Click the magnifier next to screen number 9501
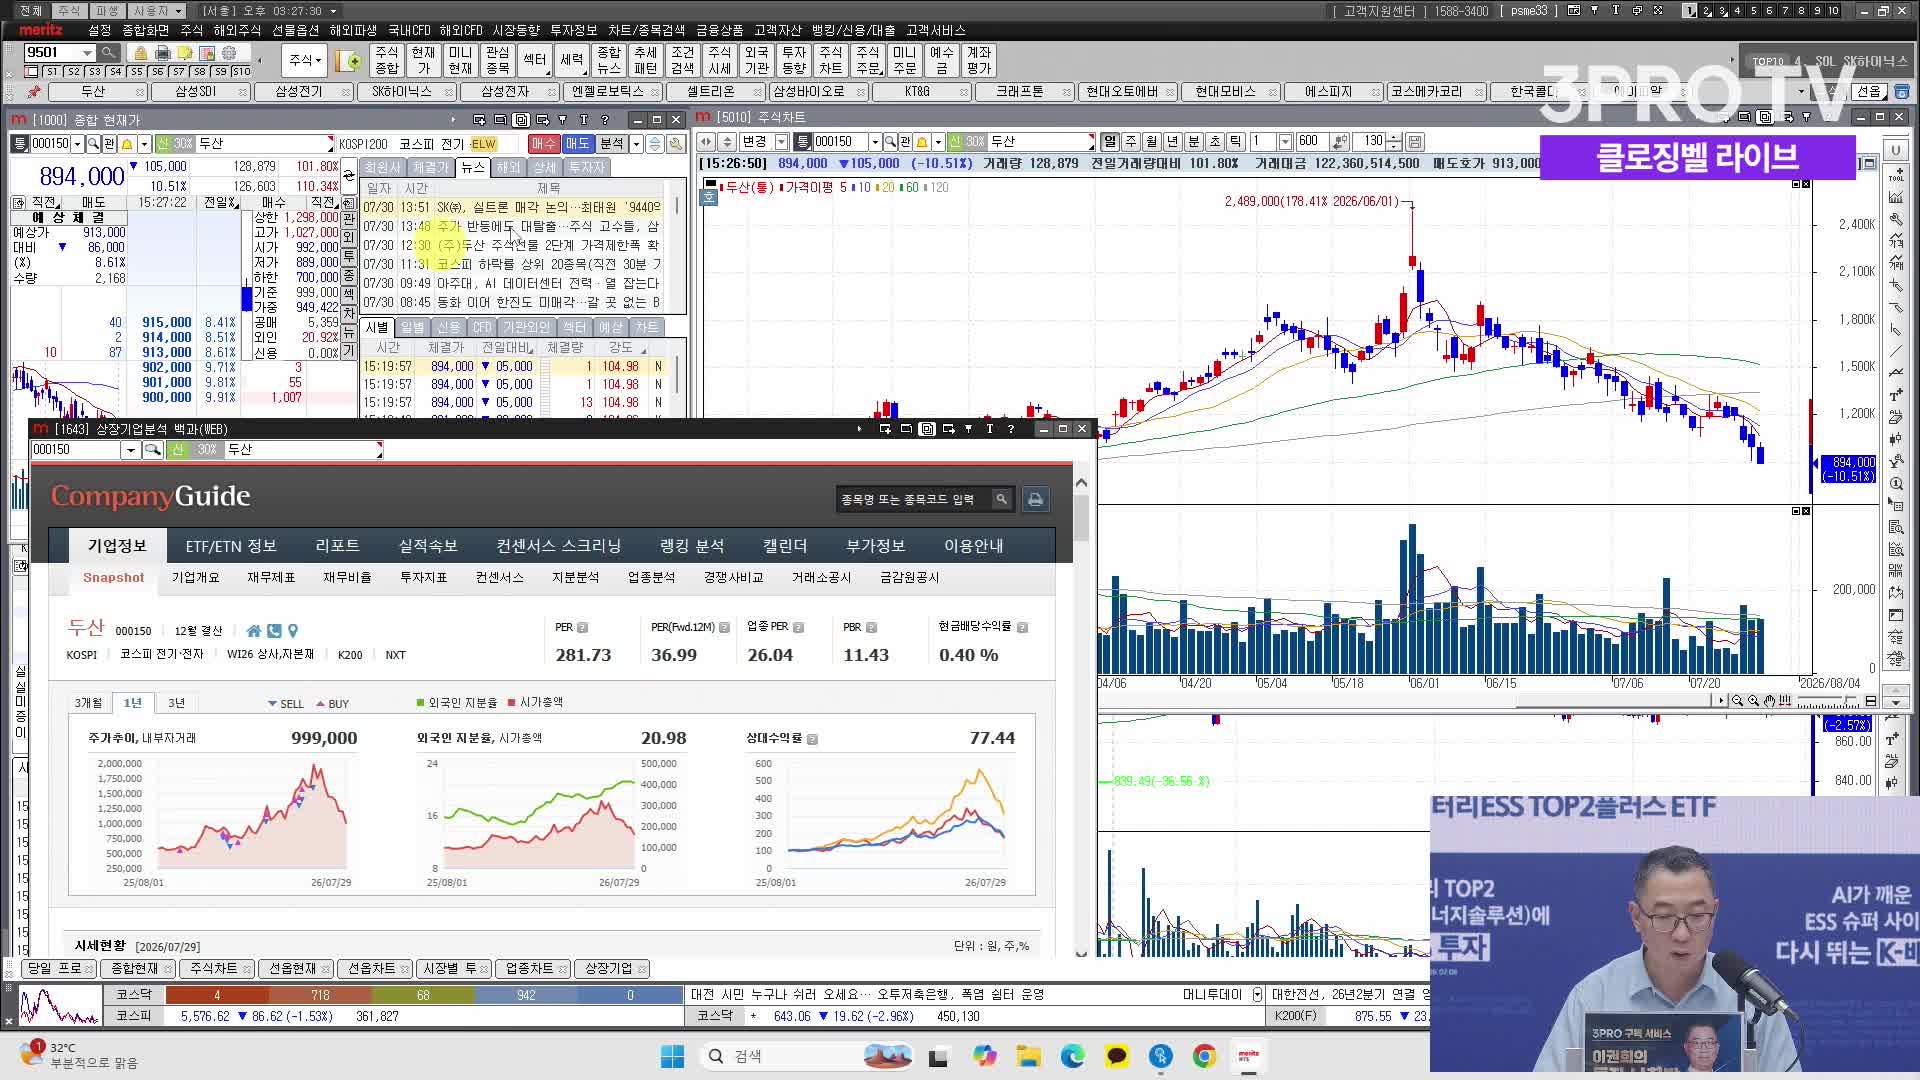 (108, 53)
